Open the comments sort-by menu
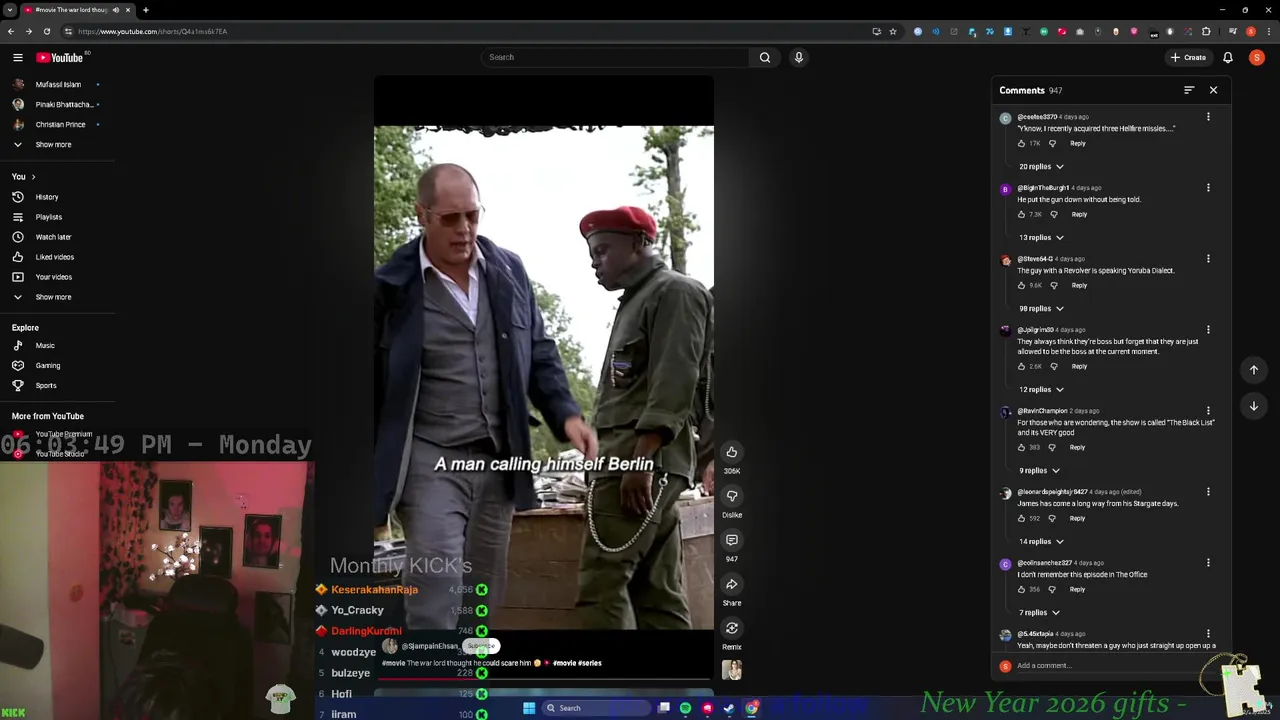The width and height of the screenshot is (1280, 720). 1189,90
